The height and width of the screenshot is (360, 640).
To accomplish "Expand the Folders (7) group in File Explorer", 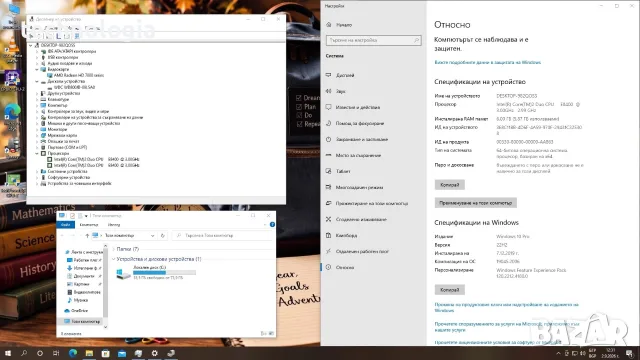I will pos(113,249).
